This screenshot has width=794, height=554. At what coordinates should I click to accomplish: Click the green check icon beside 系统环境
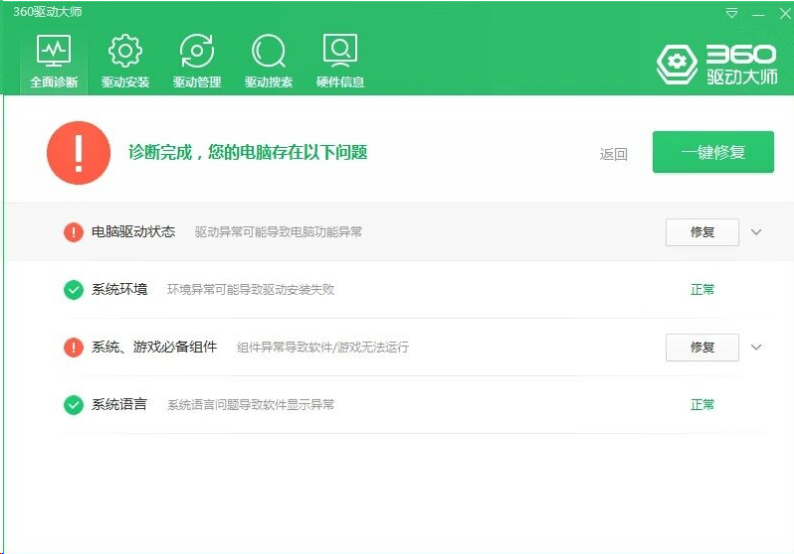(x=73, y=290)
